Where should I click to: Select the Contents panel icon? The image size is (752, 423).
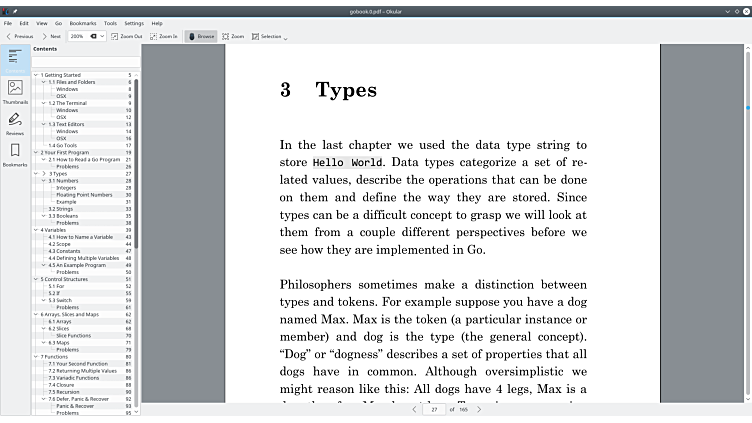[x=15, y=60]
